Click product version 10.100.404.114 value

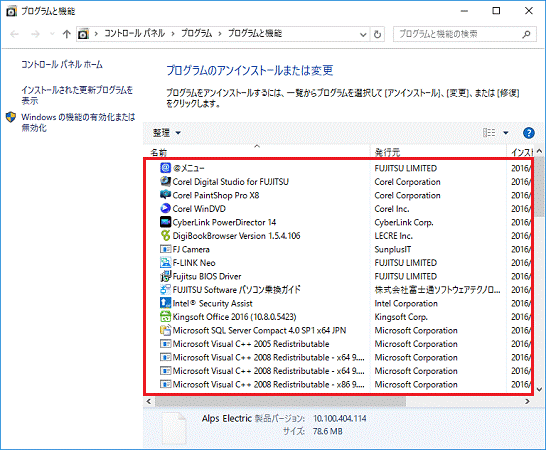340,418
